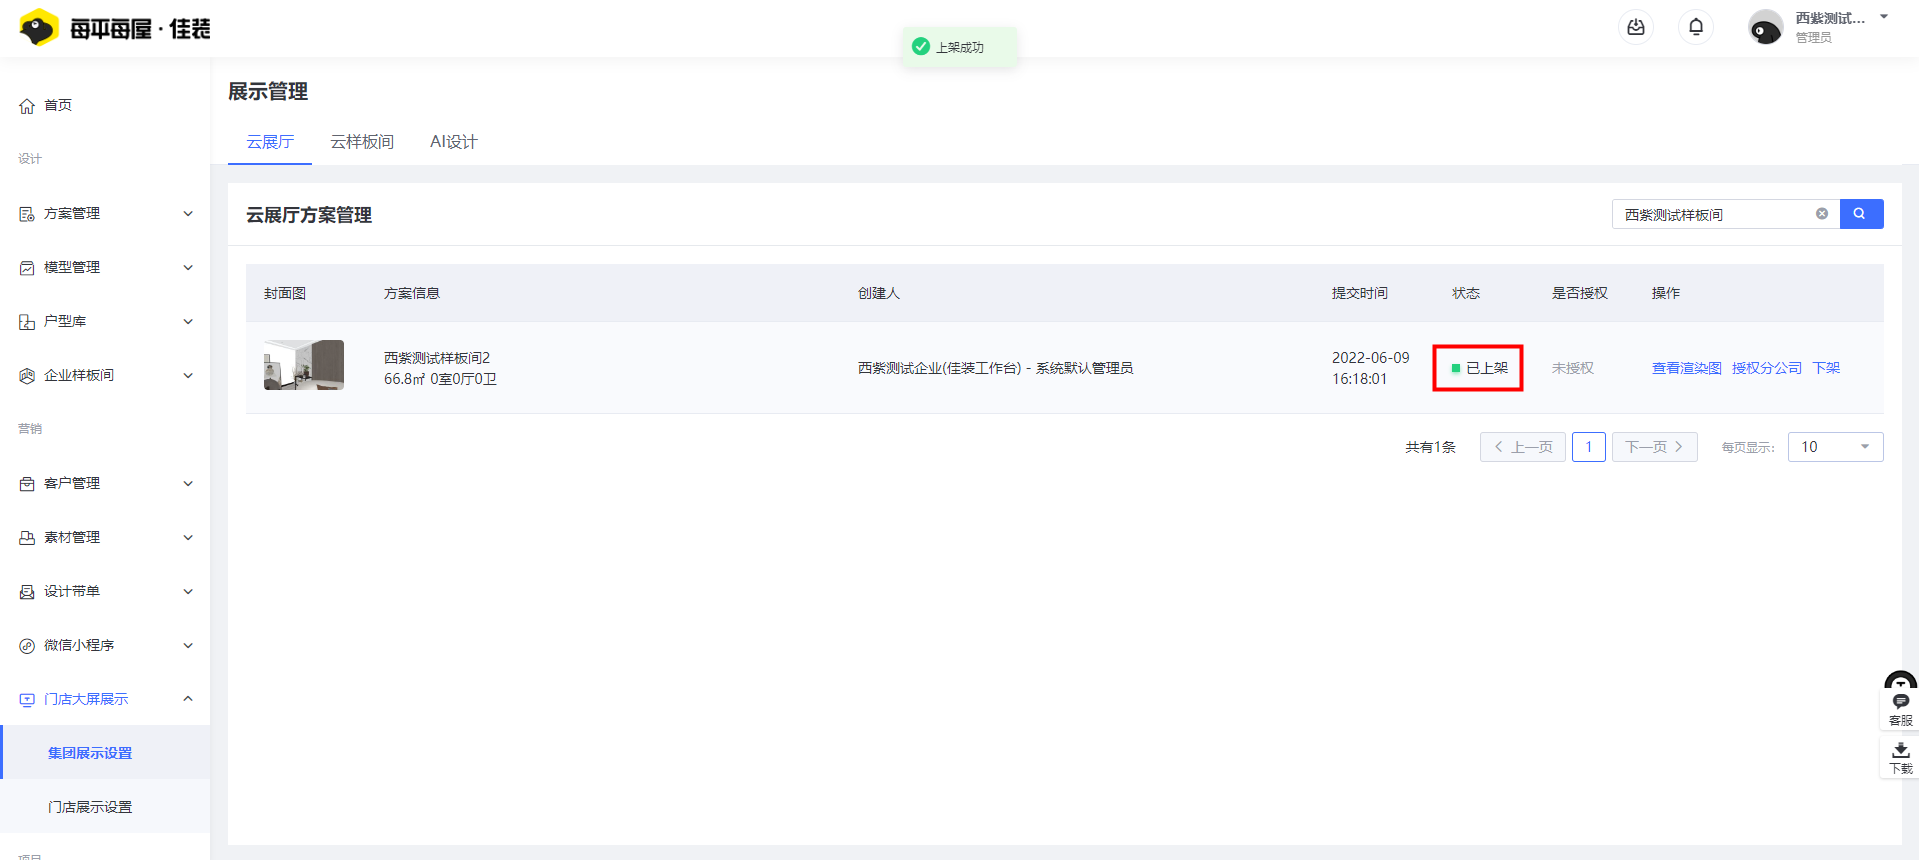This screenshot has height=860, width=1919.
Task: Click 下一页 pagination button
Action: click(1654, 447)
